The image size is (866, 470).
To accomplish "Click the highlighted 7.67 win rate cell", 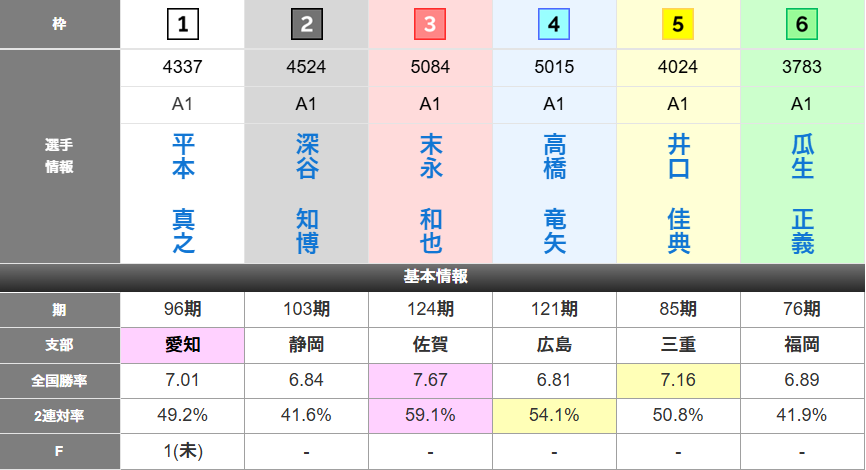I will [430, 380].
